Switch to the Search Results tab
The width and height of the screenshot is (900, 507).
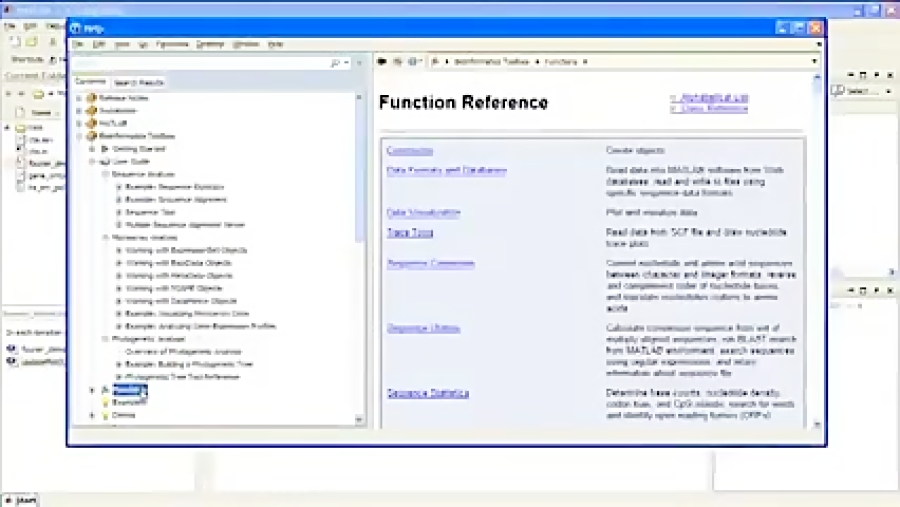pyautogui.click(x=138, y=83)
